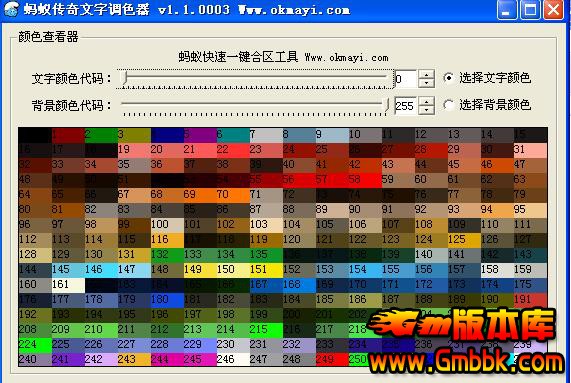Pick color swatch 158 white-gray
Viewport: 571px width, 383px height.
click(x=497, y=270)
